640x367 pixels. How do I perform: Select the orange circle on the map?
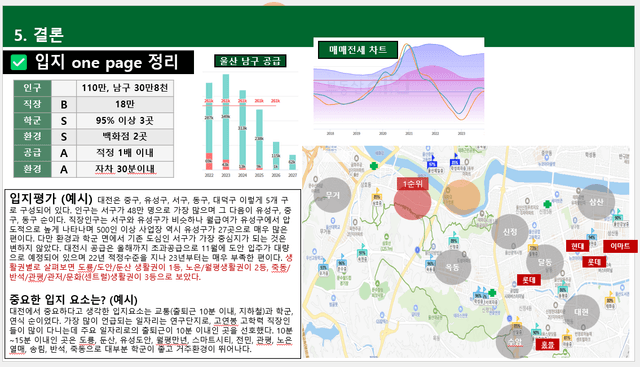(462, 197)
